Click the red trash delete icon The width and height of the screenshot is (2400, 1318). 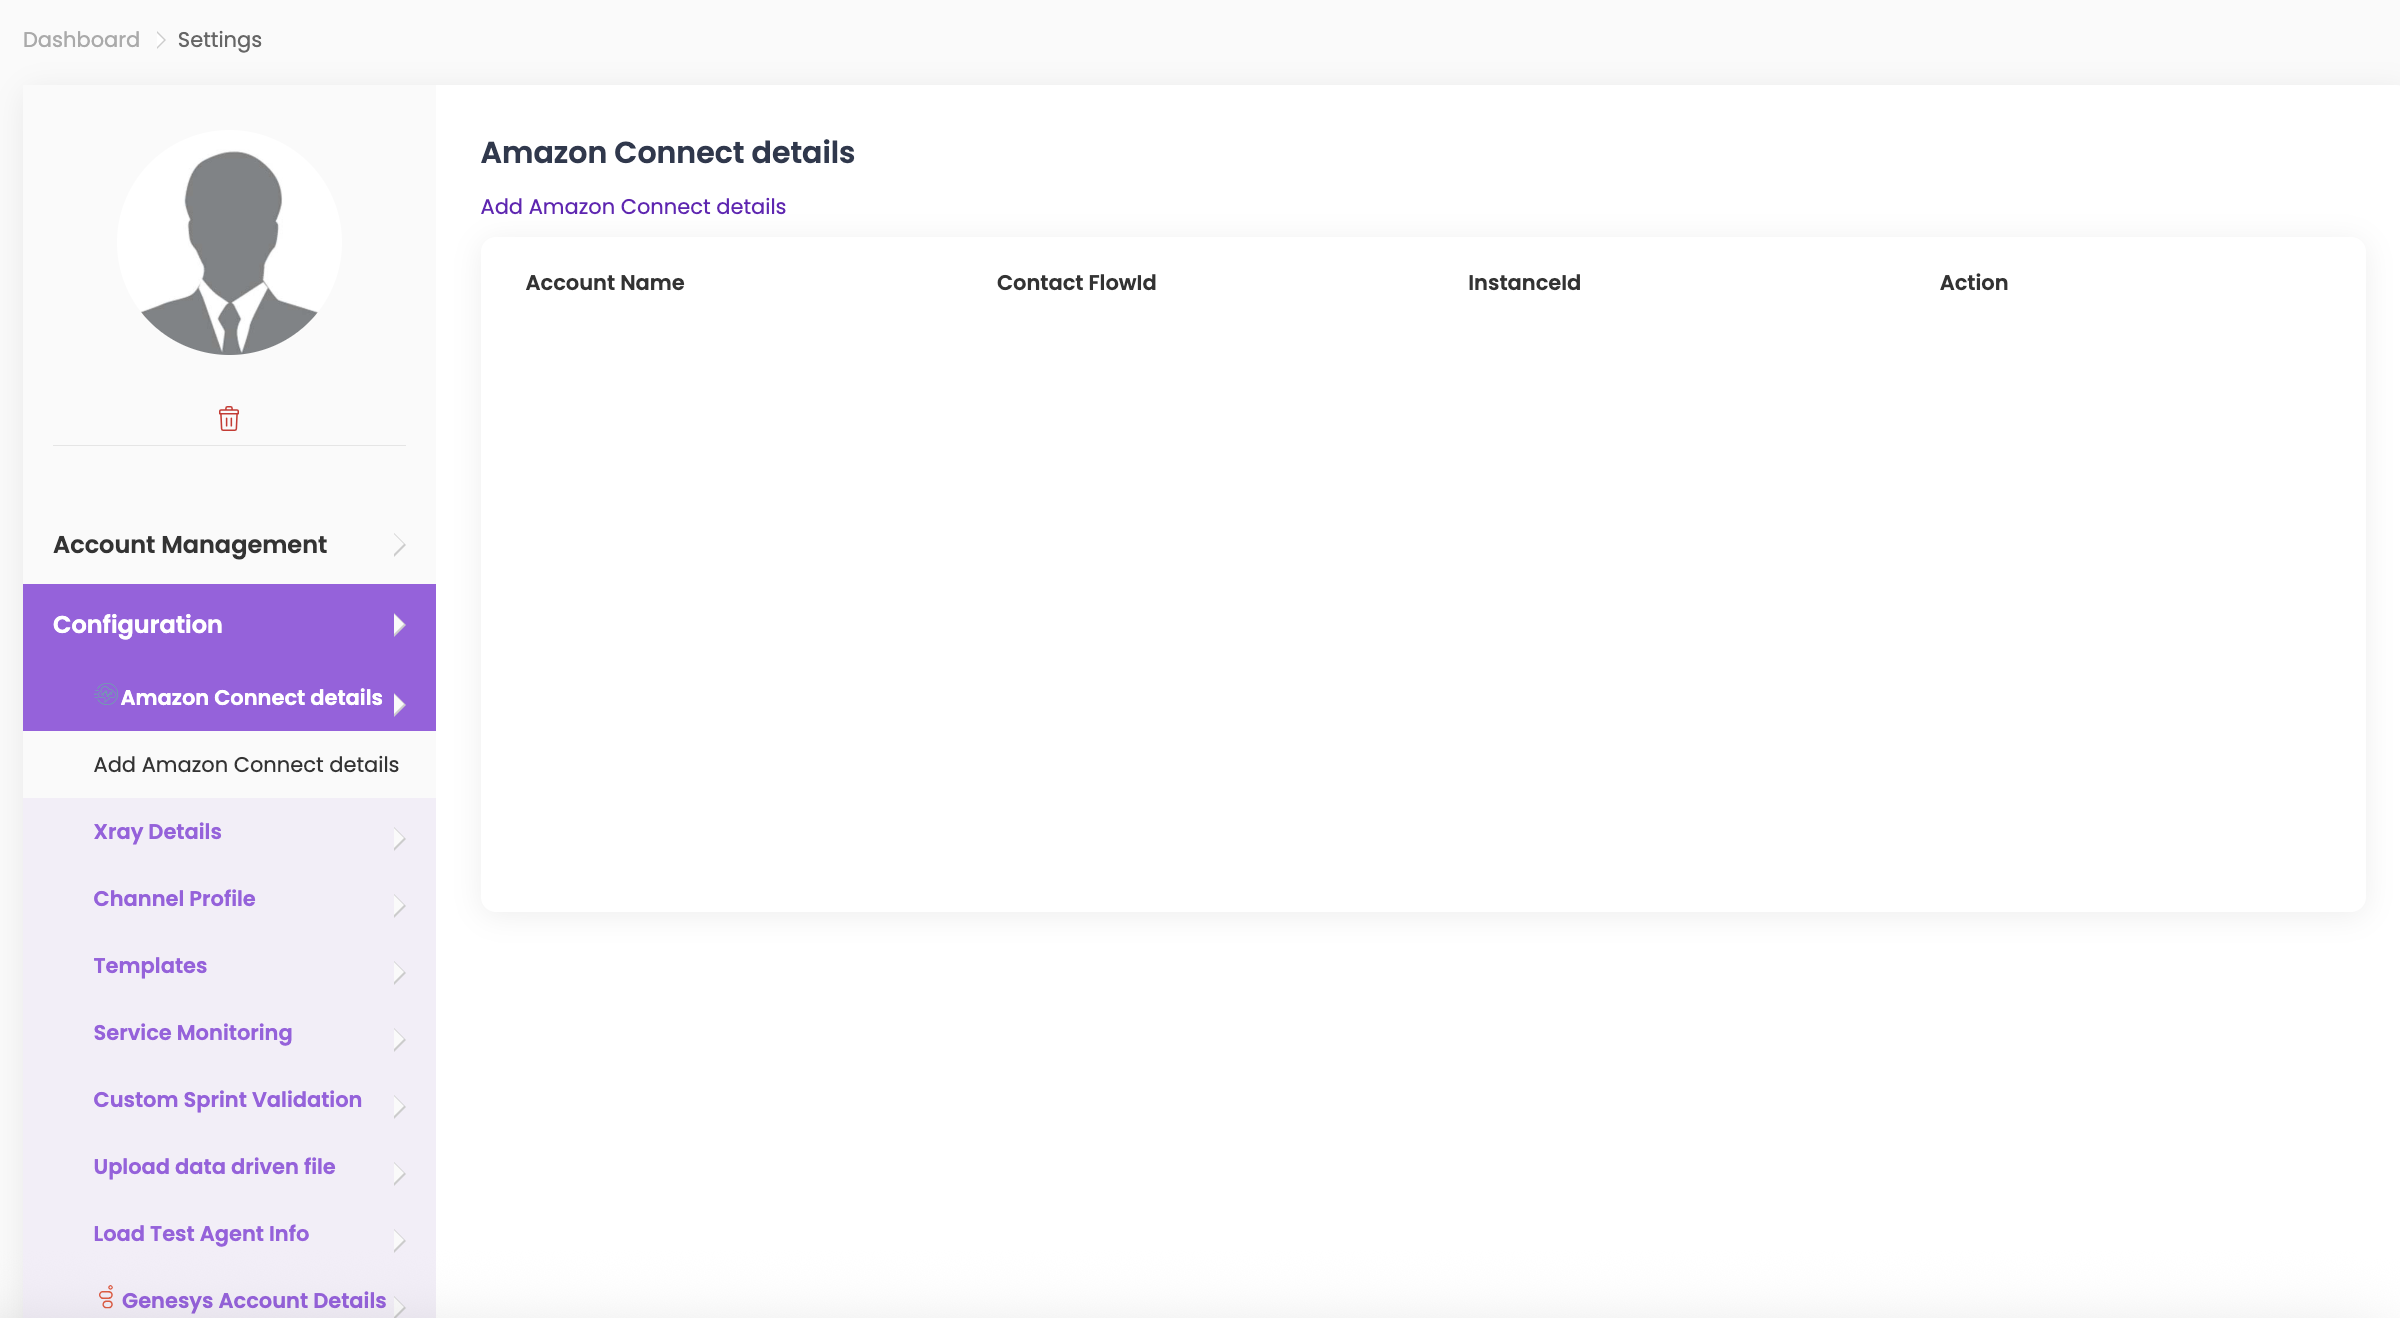click(x=229, y=418)
